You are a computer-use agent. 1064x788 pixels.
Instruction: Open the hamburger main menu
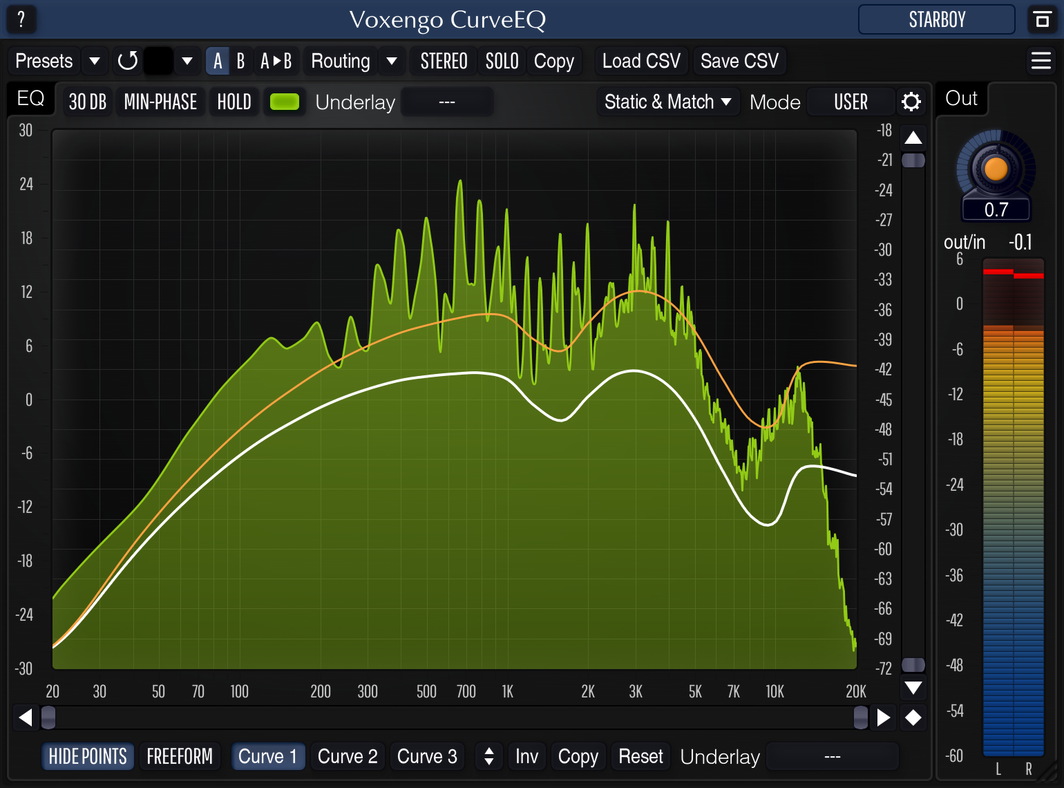pyautogui.click(x=1041, y=60)
